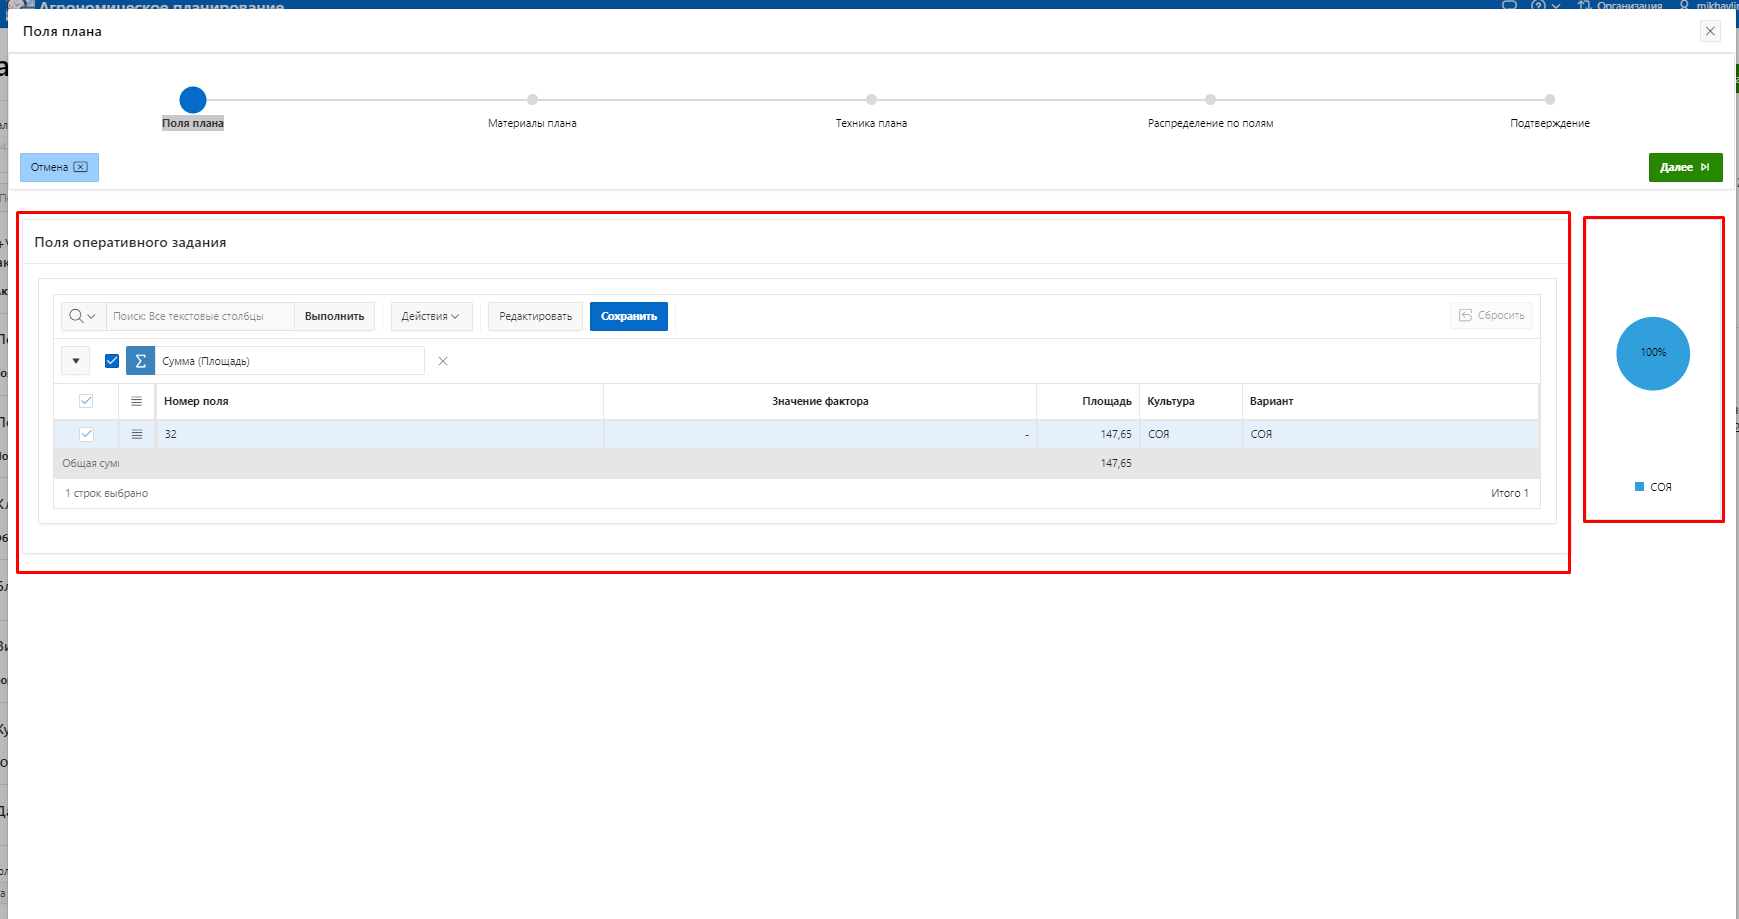
Task: Click the blue pie chart 100% slice
Action: click(x=1652, y=354)
